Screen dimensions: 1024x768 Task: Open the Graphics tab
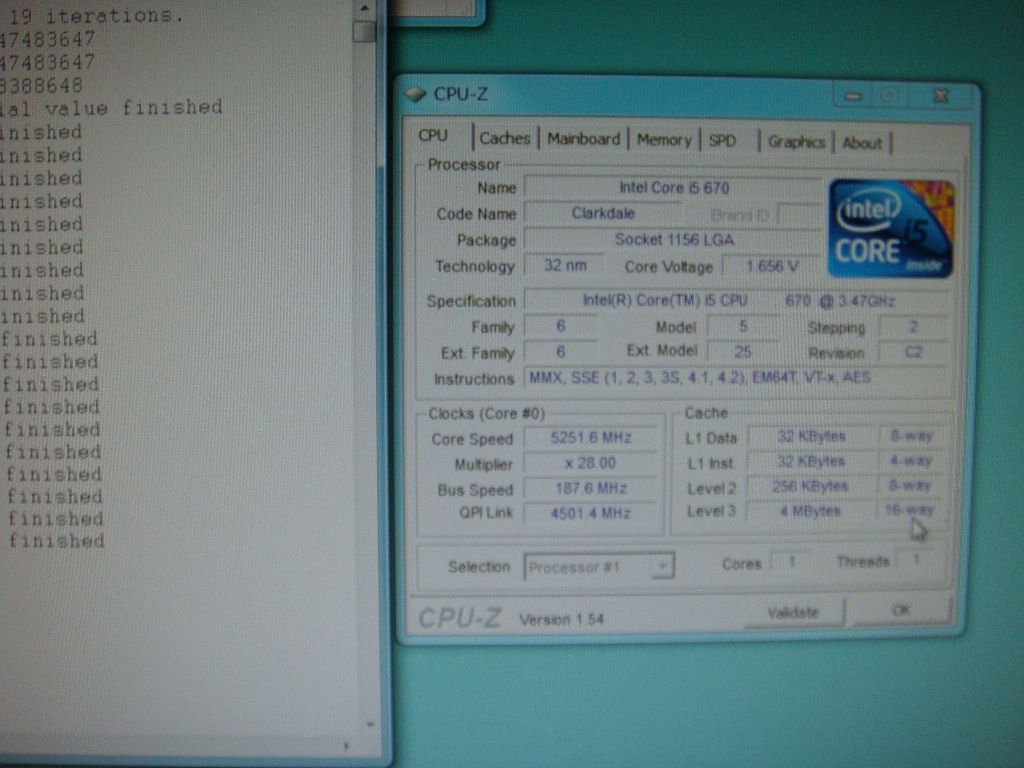click(797, 142)
